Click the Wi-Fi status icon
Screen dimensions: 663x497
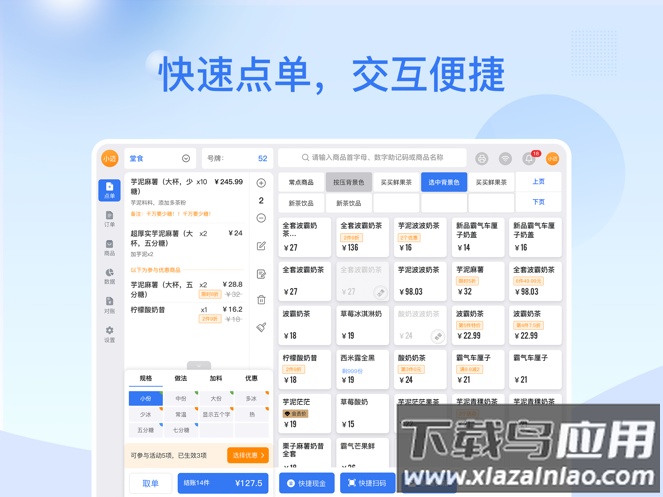pos(505,159)
